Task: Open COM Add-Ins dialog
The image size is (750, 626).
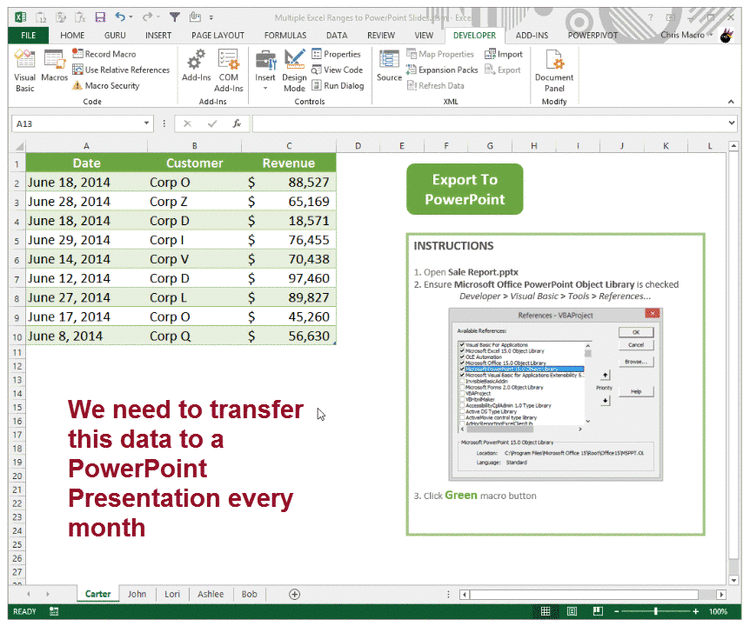Action: pos(228,72)
